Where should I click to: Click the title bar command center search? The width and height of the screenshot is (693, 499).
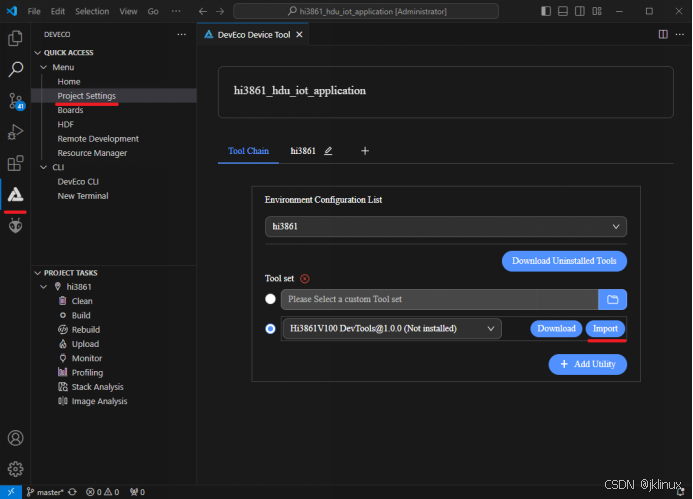(x=366, y=11)
